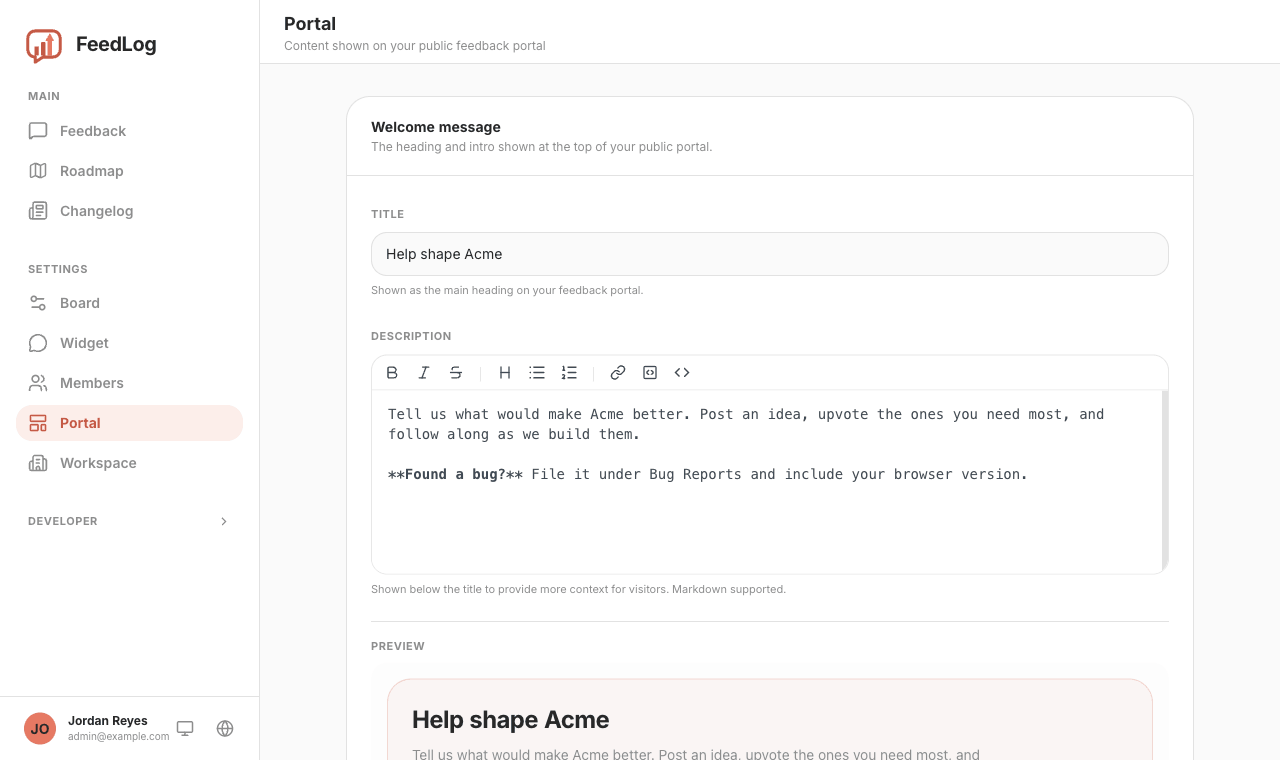Go to the Changelog page
The width and height of the screenshot is (1280, 760).
129,211
